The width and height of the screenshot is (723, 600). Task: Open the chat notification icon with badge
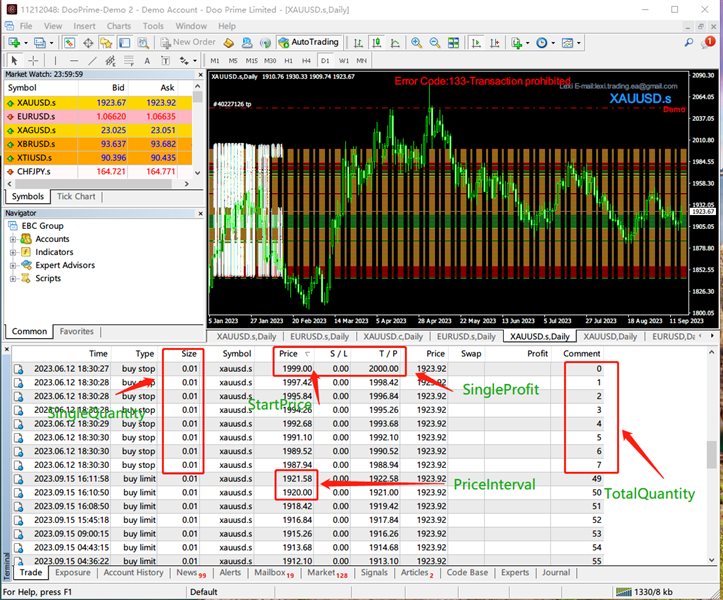(x=707, y=42)
